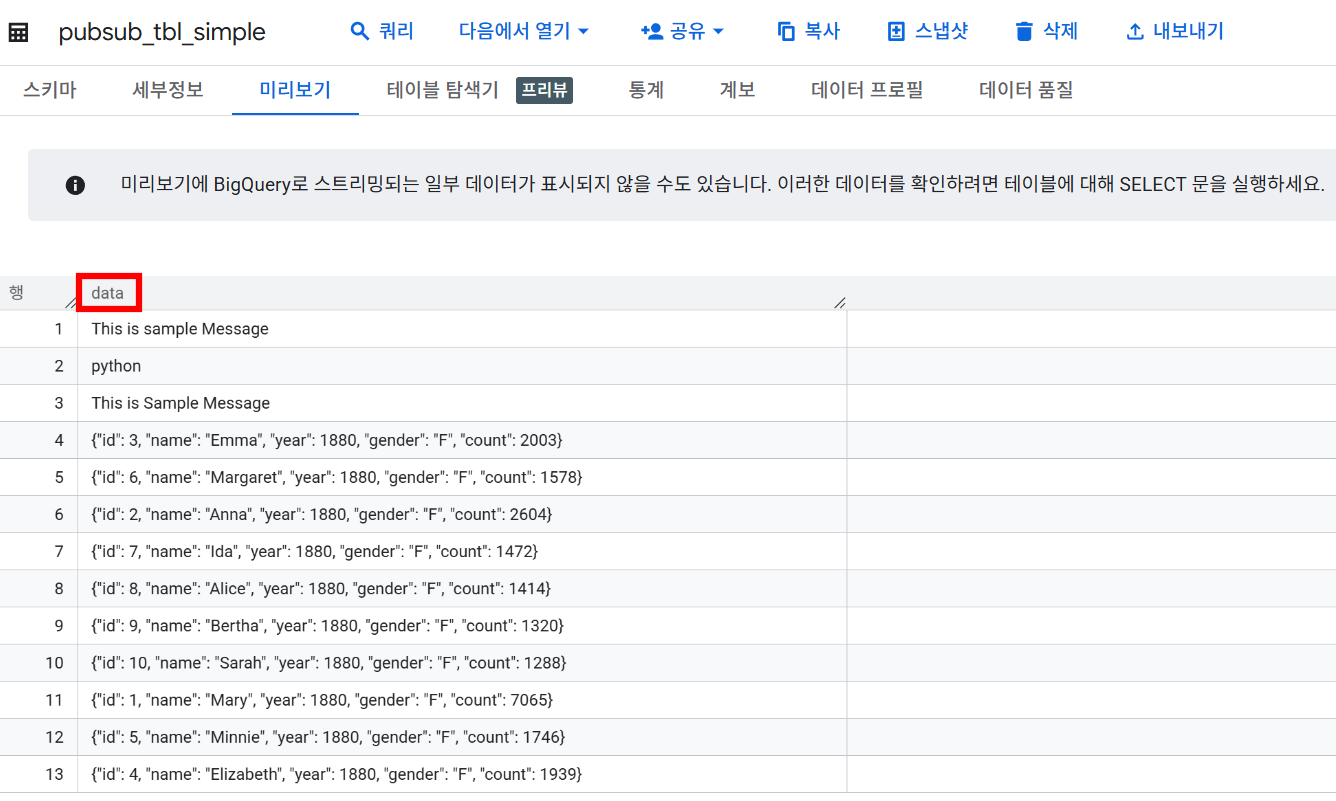Click the 내보내기 export button
The width and height of the screenshot is (1336, 801).
tap(1174, 31)
